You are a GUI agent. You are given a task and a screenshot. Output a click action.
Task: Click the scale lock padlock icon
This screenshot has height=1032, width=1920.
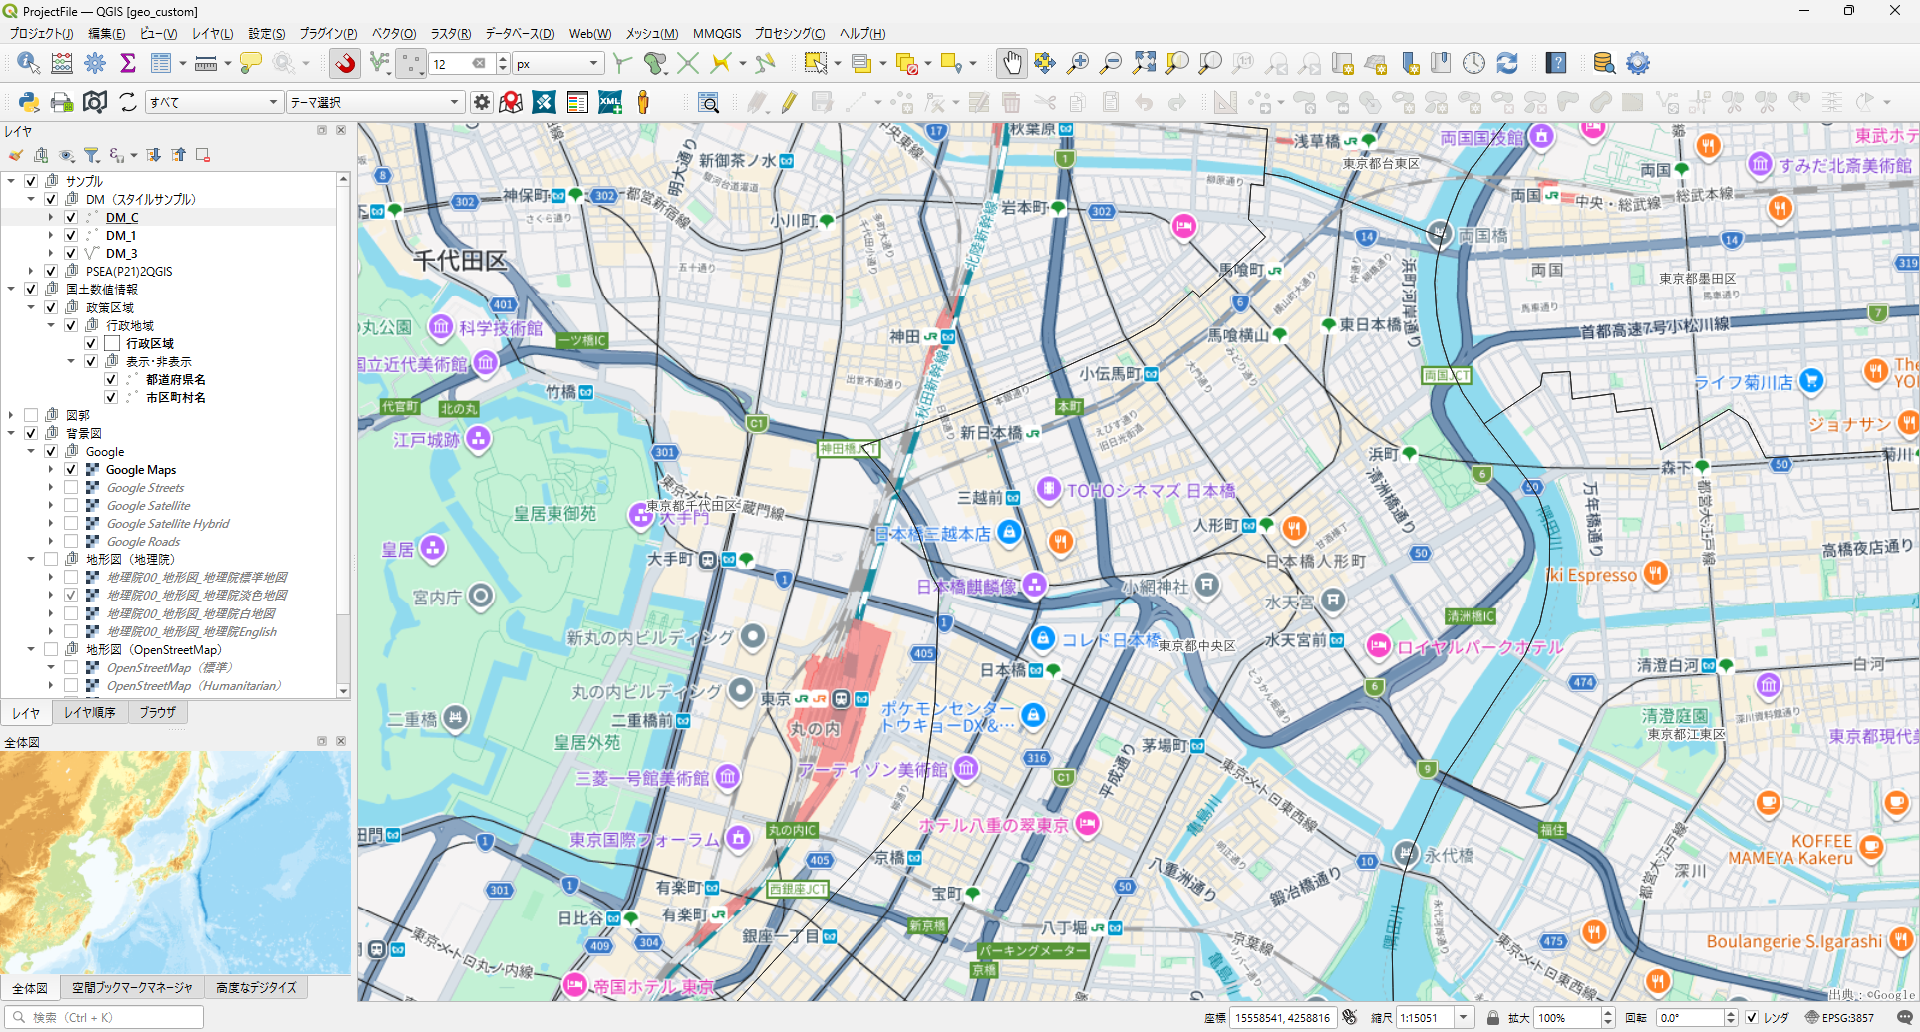1492,1017
